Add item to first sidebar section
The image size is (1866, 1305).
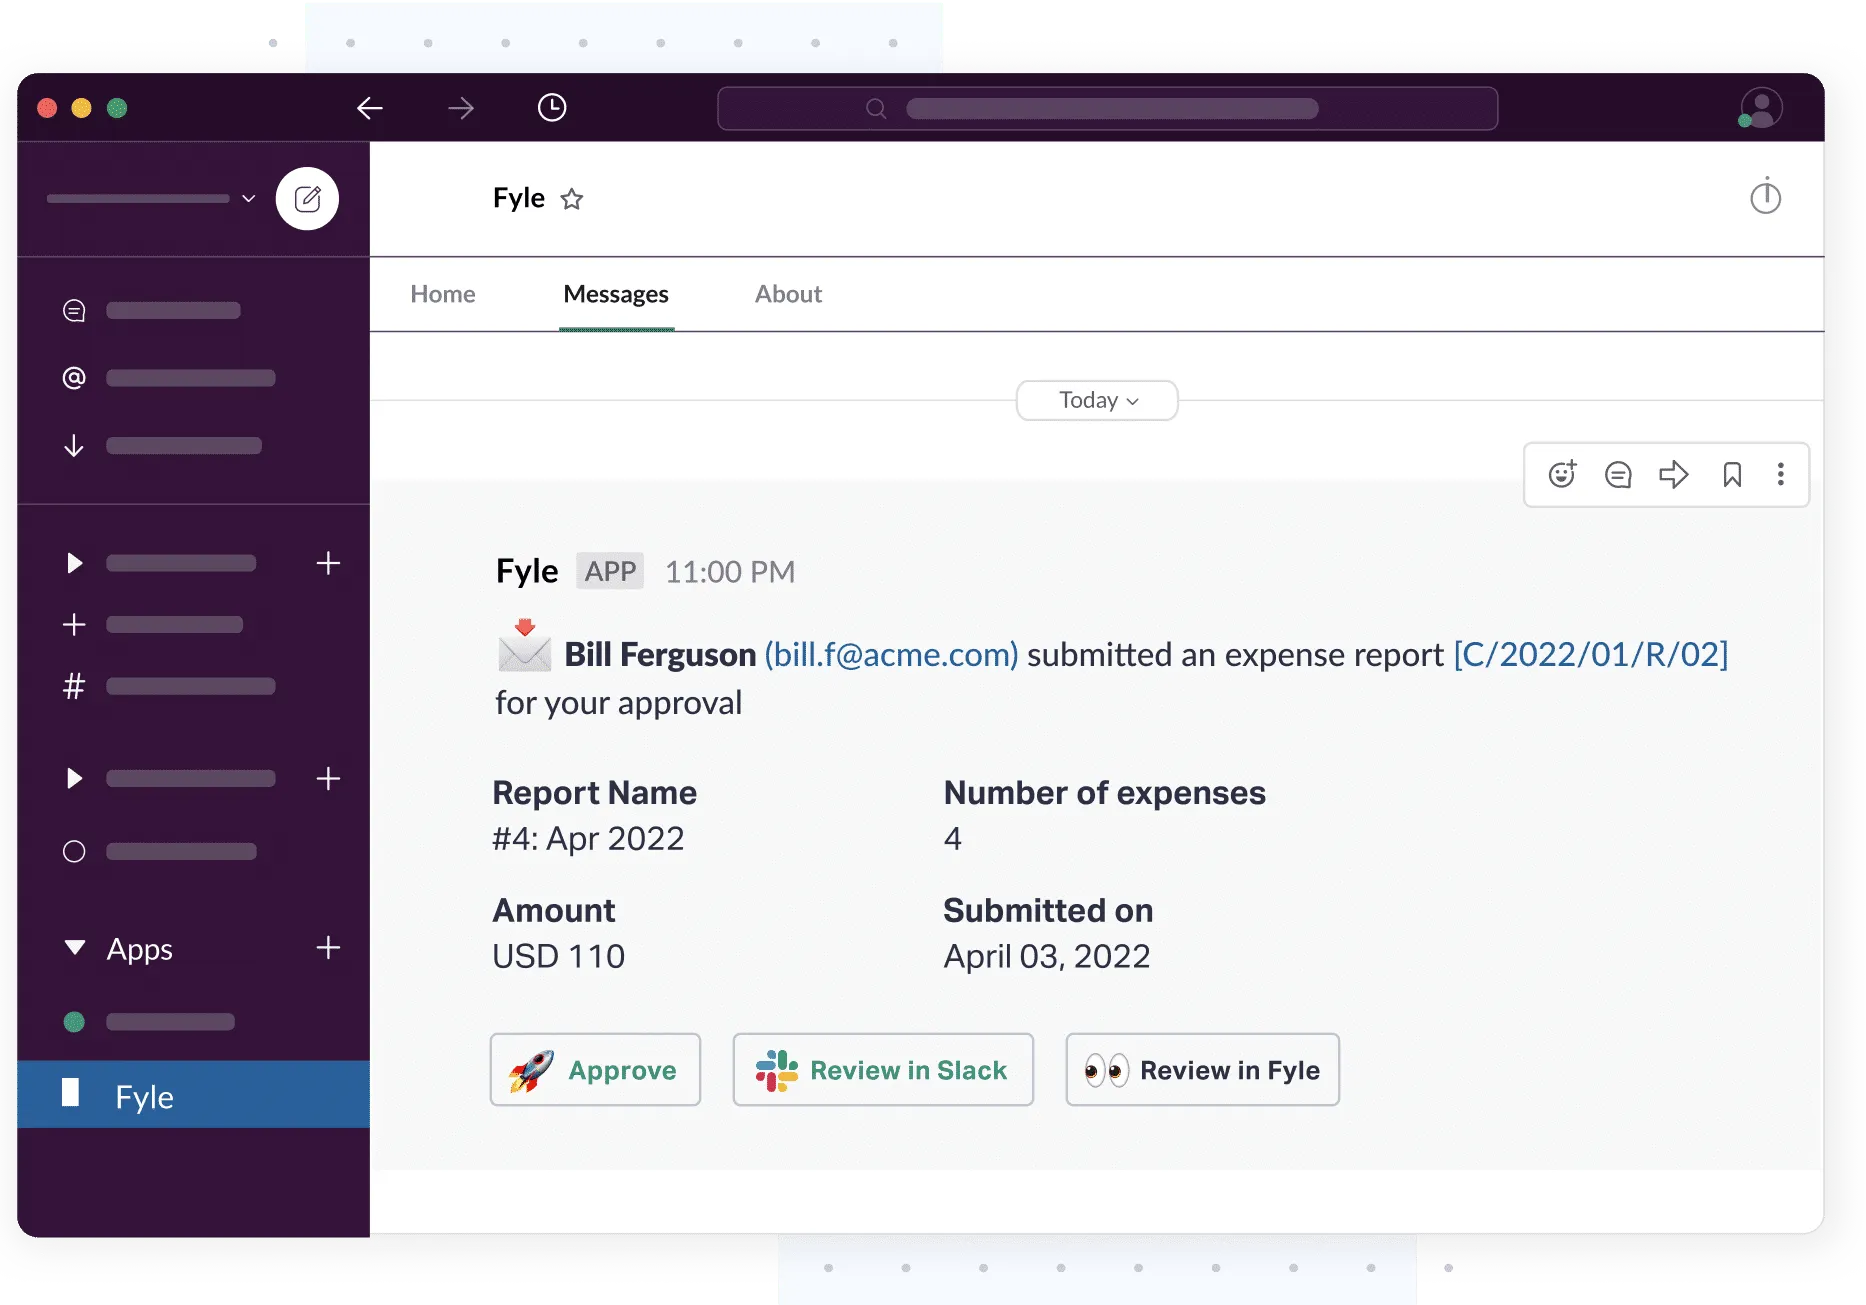328,563
